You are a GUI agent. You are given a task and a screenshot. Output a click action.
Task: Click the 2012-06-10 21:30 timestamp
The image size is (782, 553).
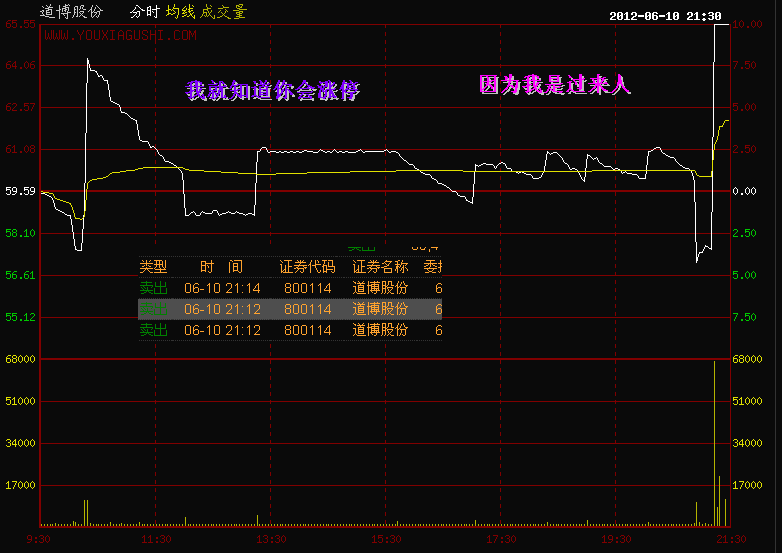click(x=664, y=16)
